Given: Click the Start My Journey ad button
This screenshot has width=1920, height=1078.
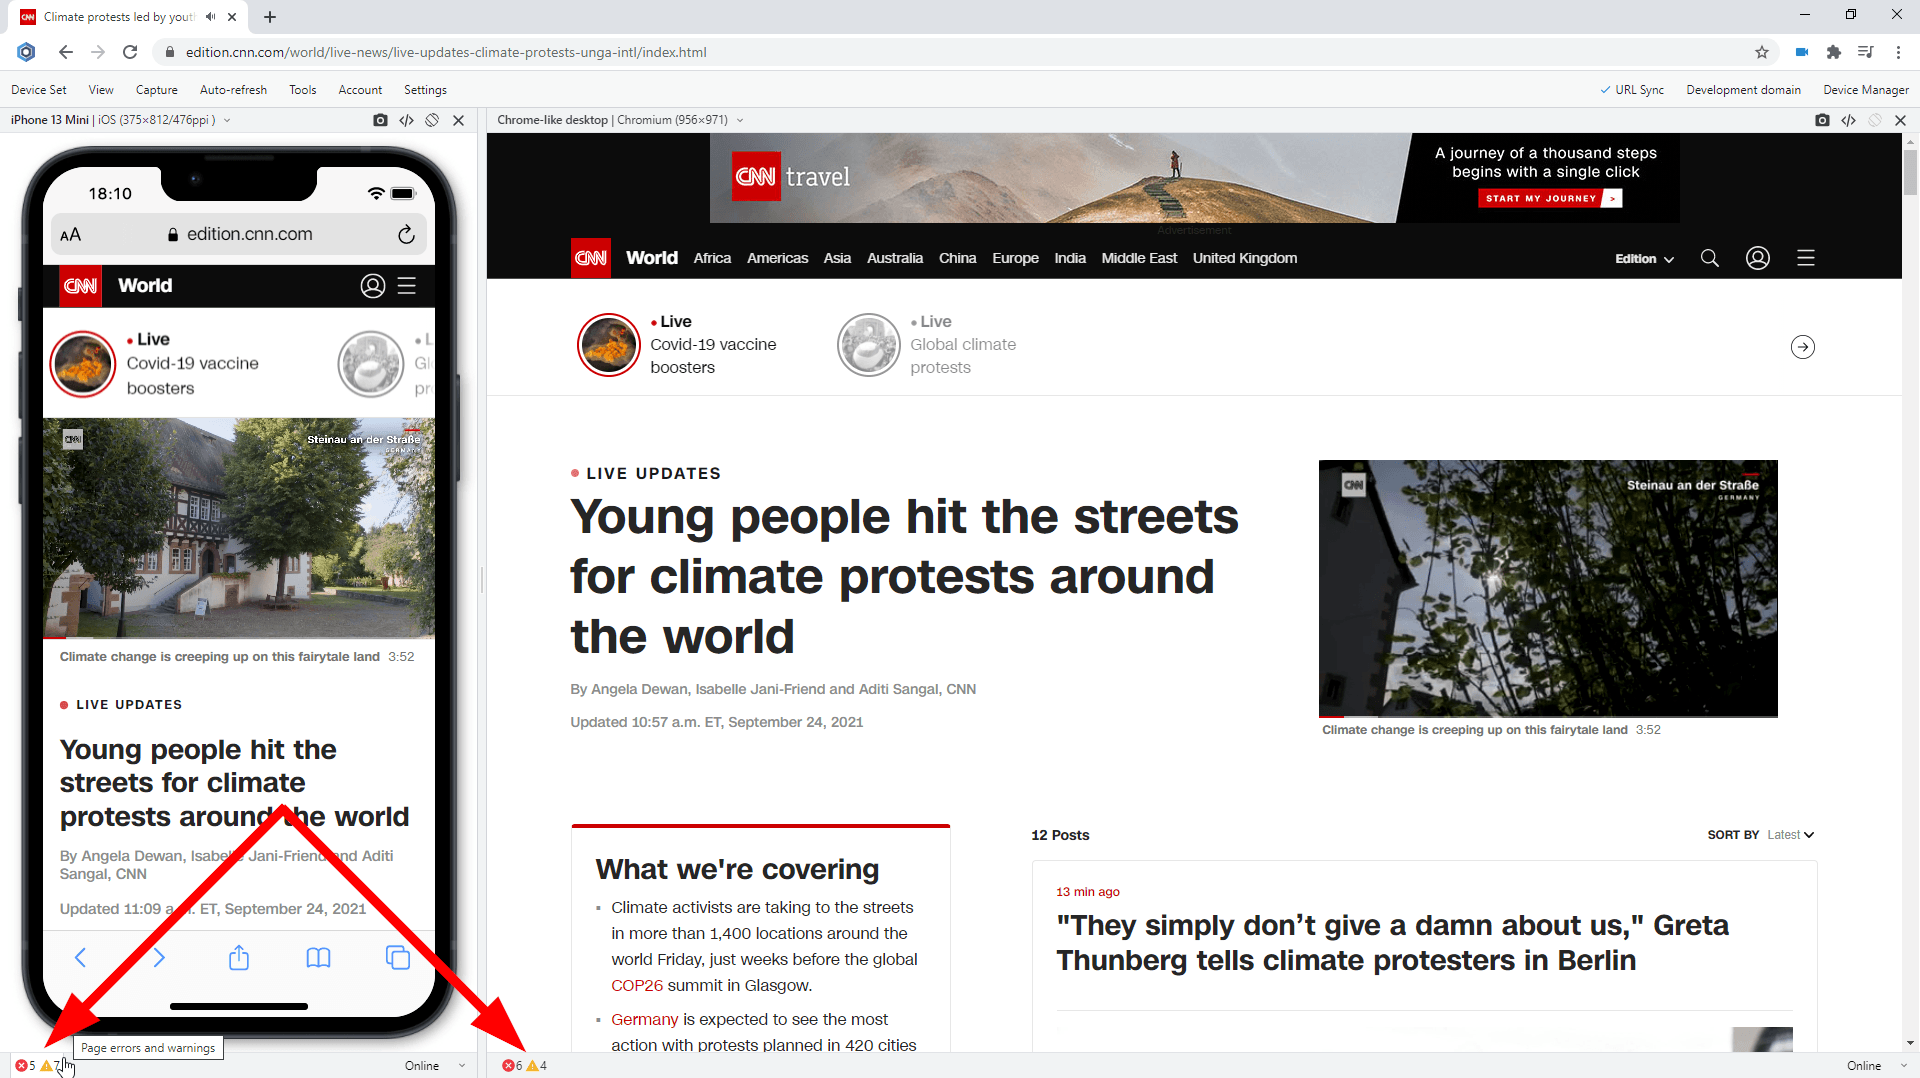Looking at the screenshot, I should coord(1549,199).
